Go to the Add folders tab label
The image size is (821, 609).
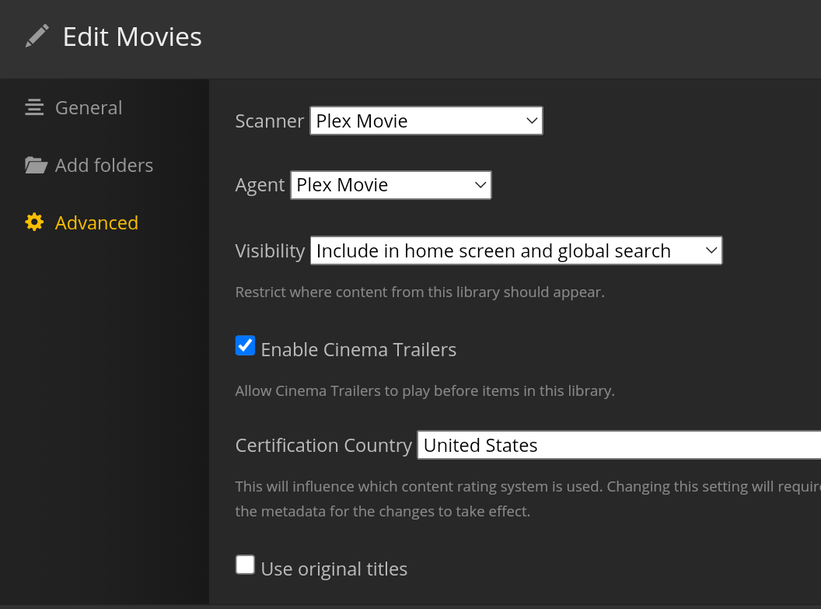(104, 165)
